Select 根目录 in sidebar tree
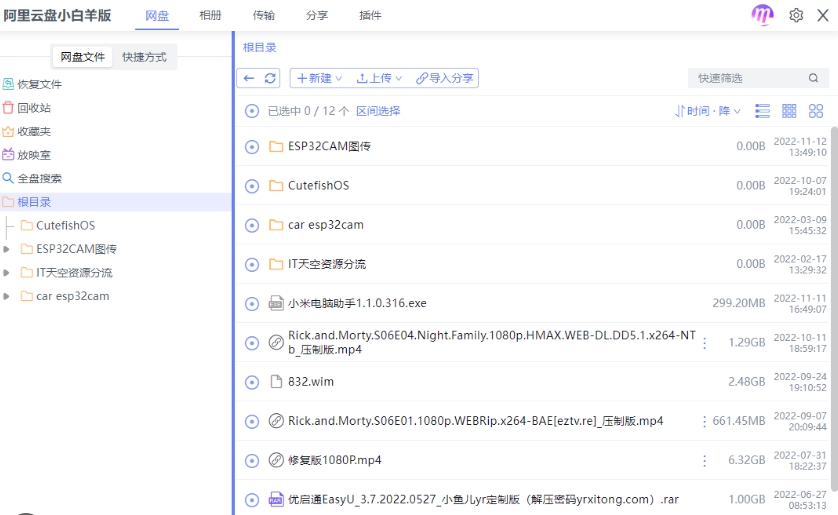The height and width of the screenshot is (515, 838). [x=115, y=202]
